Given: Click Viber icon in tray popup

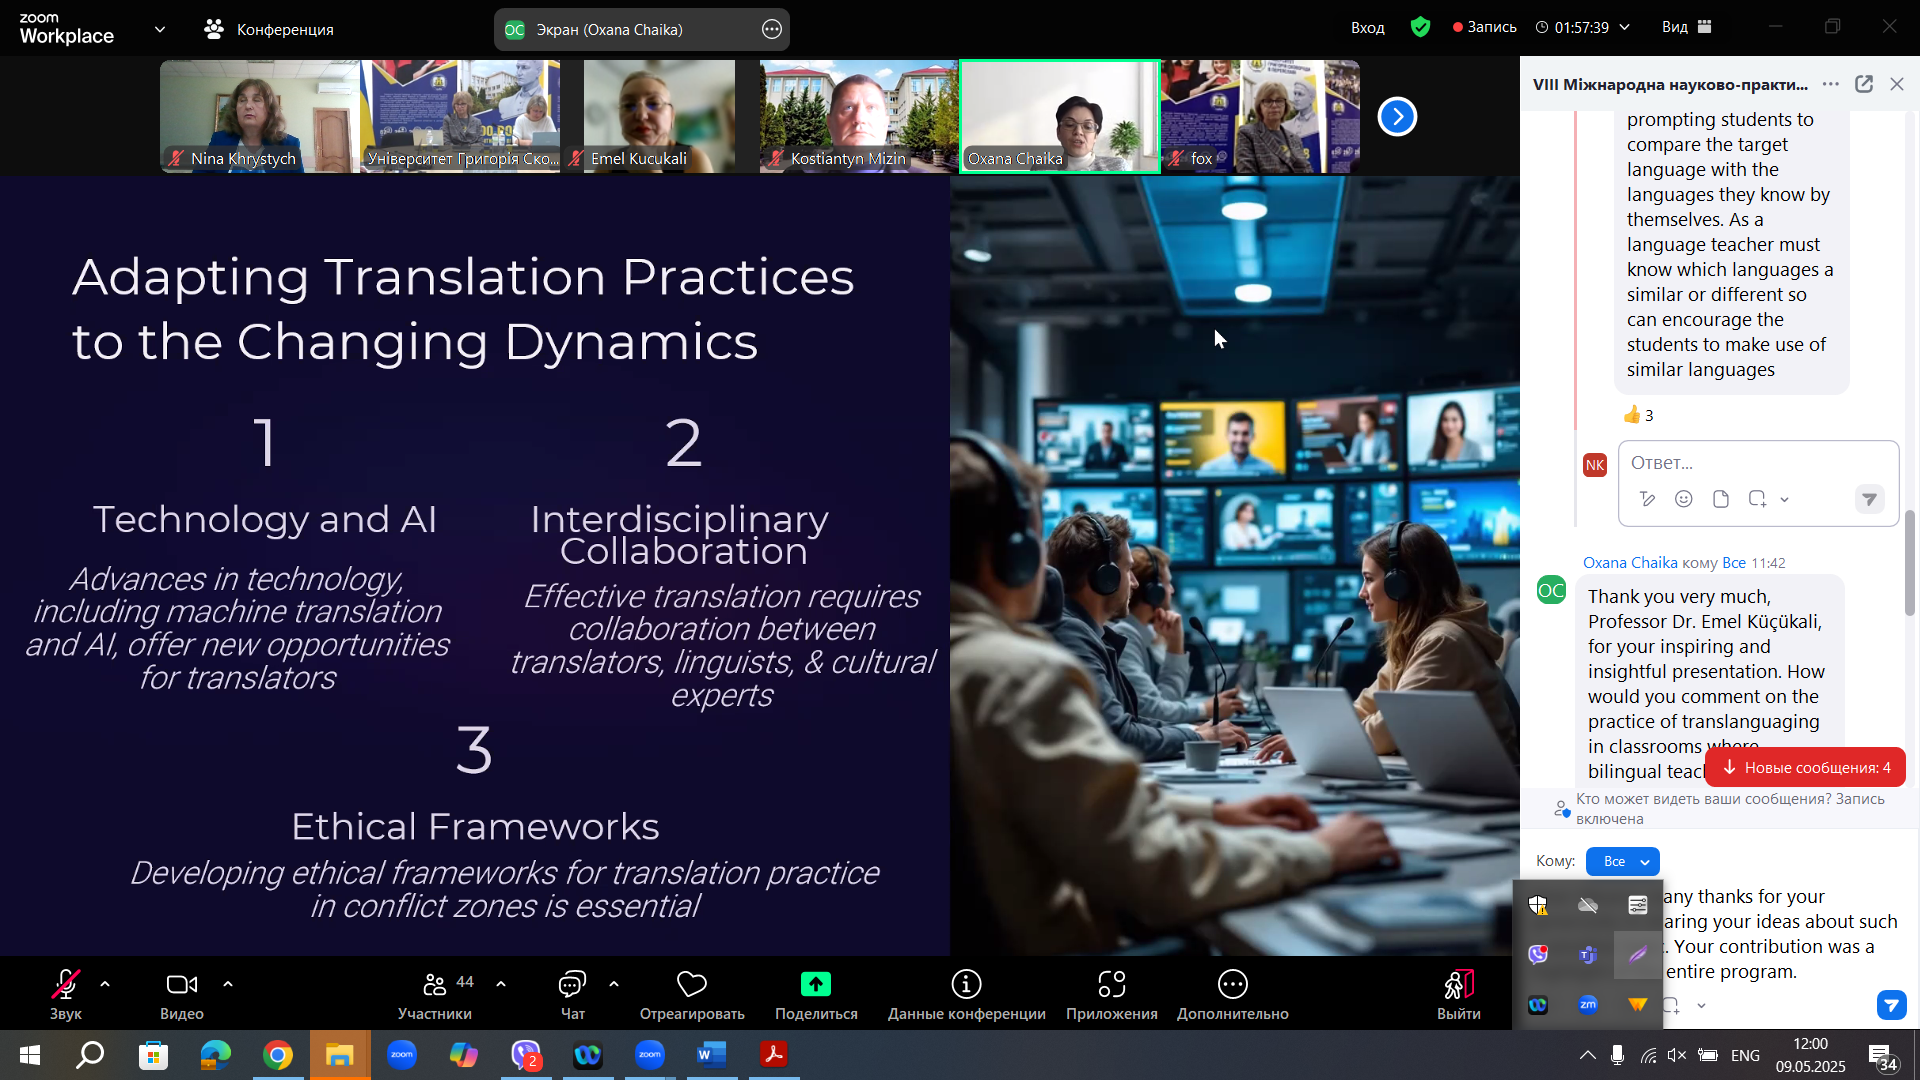Looking at the screenshot, I should click(x=1538, y=955).
